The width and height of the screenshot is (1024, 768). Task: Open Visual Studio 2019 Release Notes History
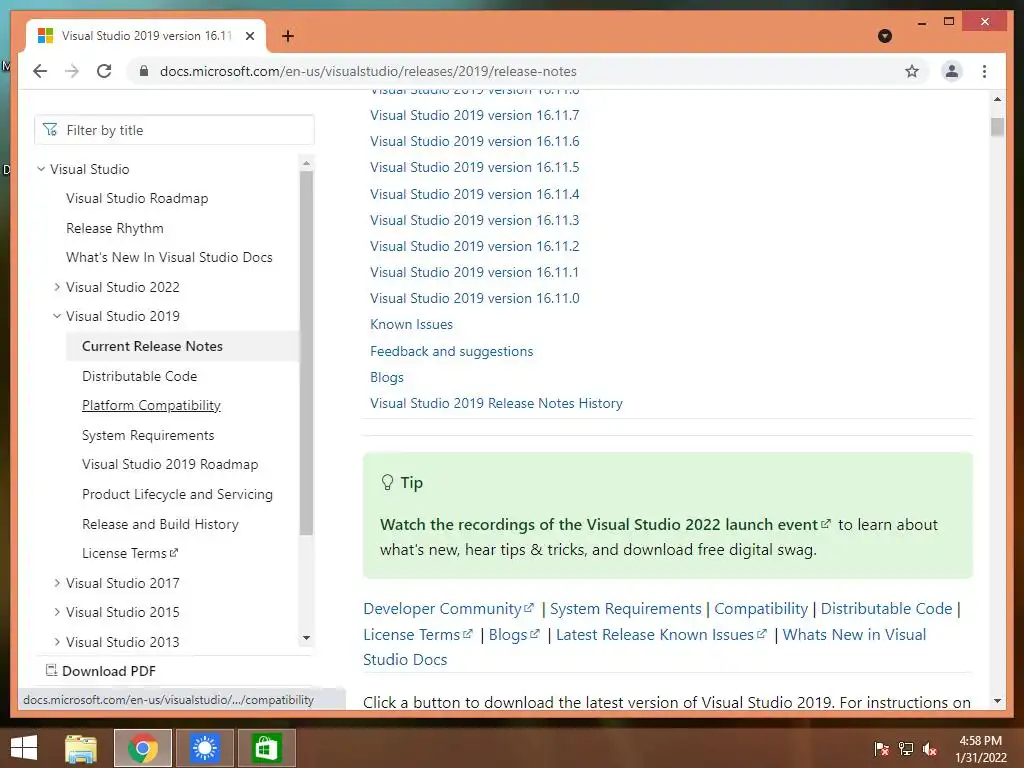(496, 404)
